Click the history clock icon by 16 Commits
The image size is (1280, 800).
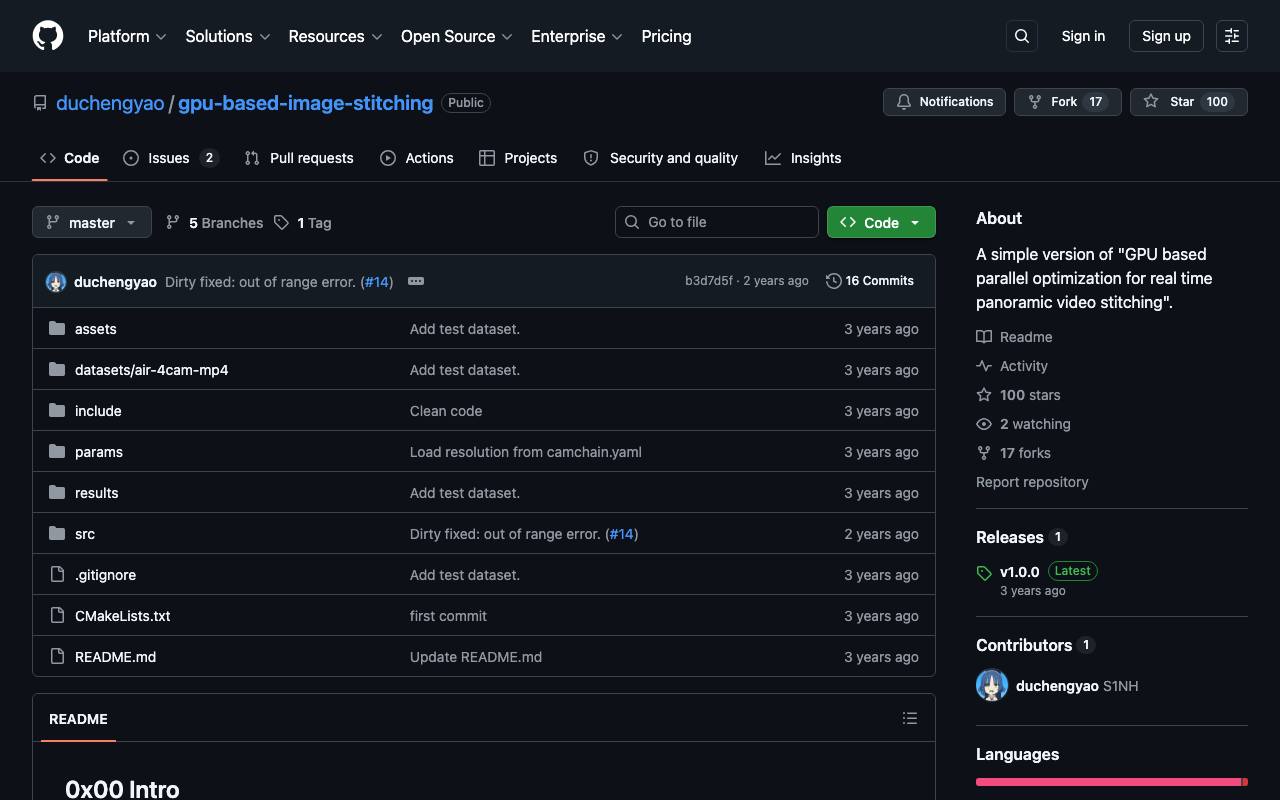point(833,281)
